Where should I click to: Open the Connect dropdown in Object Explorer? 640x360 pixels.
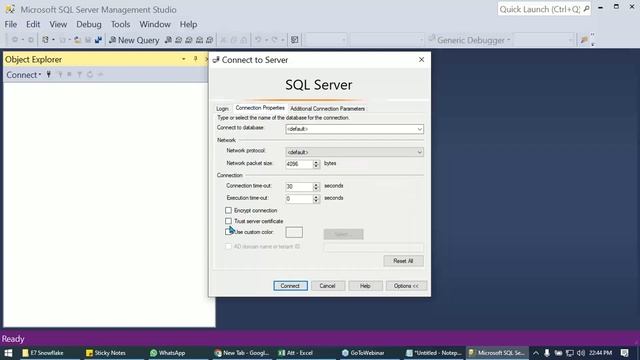pyautogui.click(x=24, y=75)
